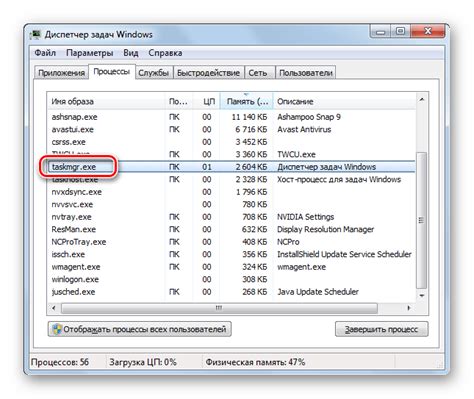Select the avastui.exe process row
Image resolution: width=474 pixels, height=399 pixels.
[232, 129]
